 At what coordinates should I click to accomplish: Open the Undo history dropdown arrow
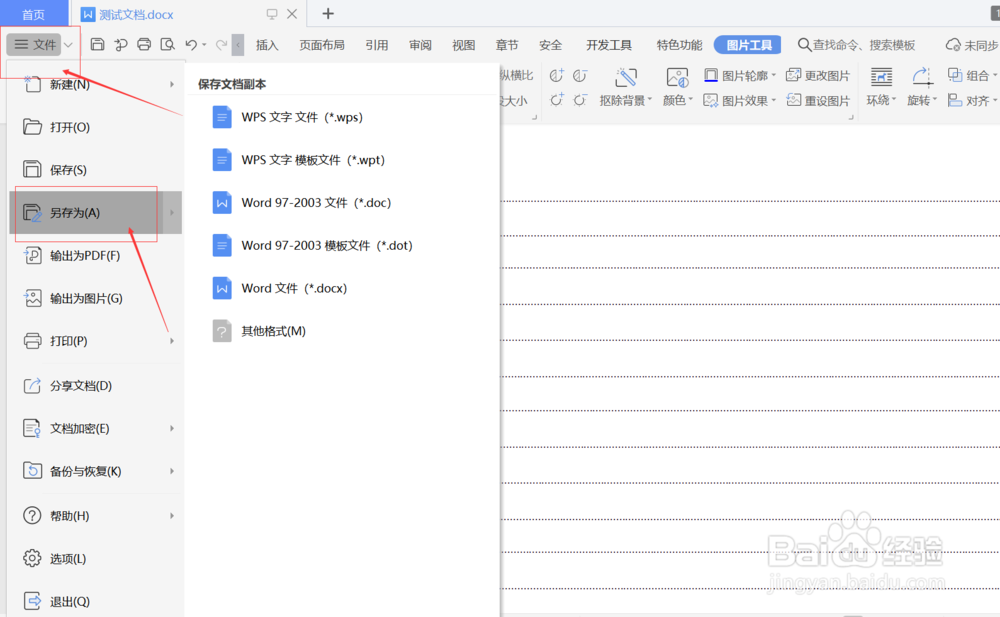[204, 45]
